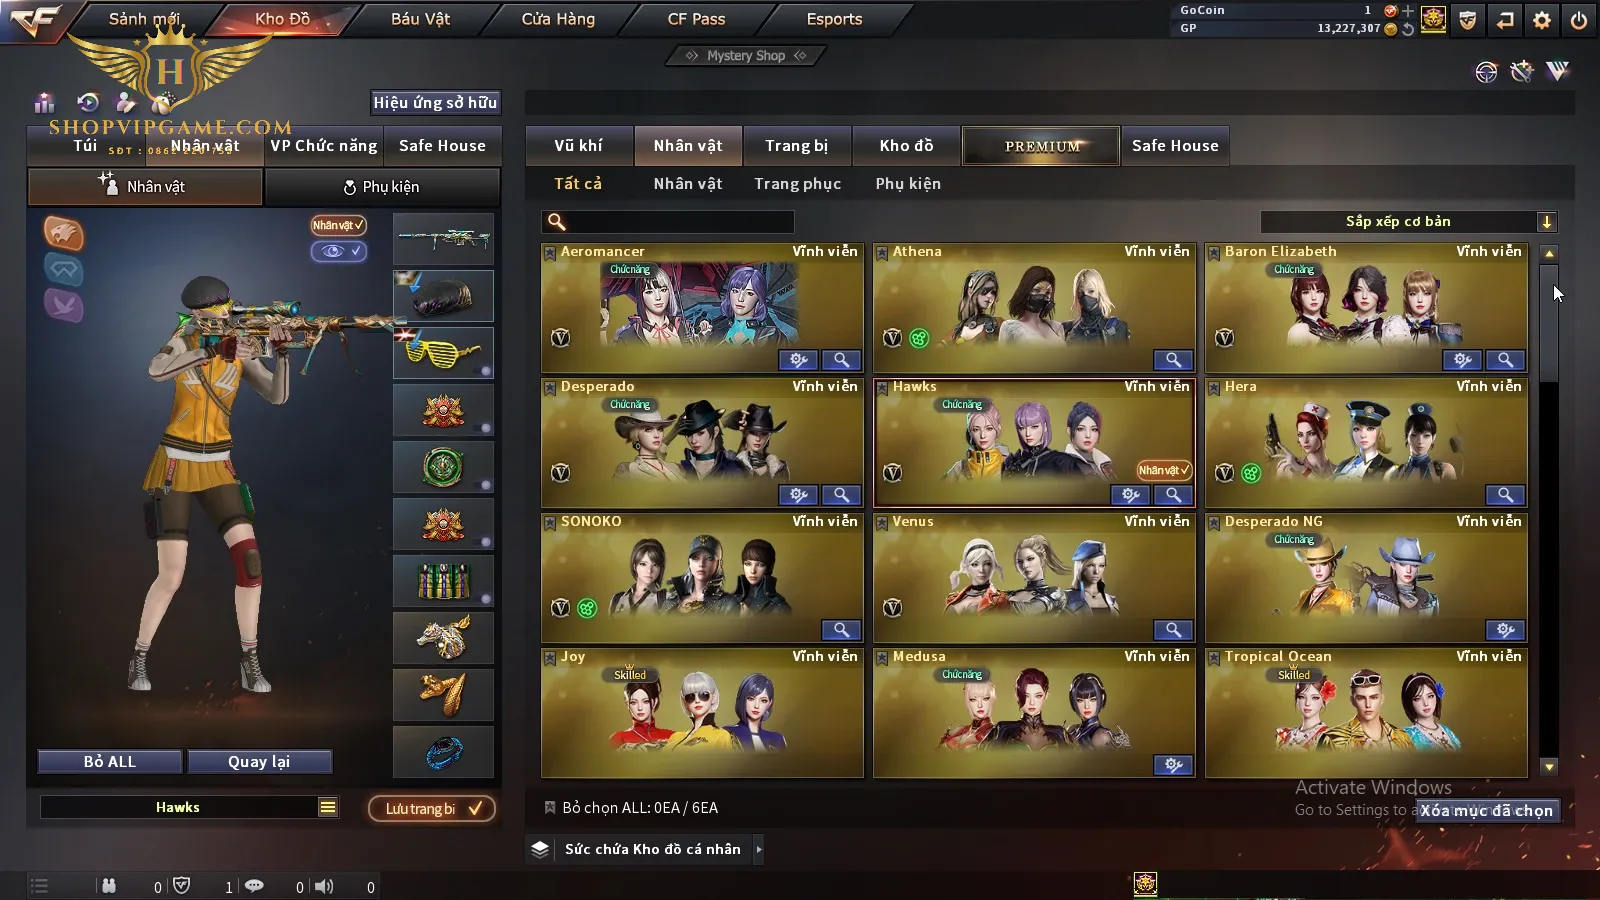Toggle the eye visibility checkbox on preview
Image resolution: width=1600 pixels, height=900 pixels.
pyautogui.click(x=339, y=251)
